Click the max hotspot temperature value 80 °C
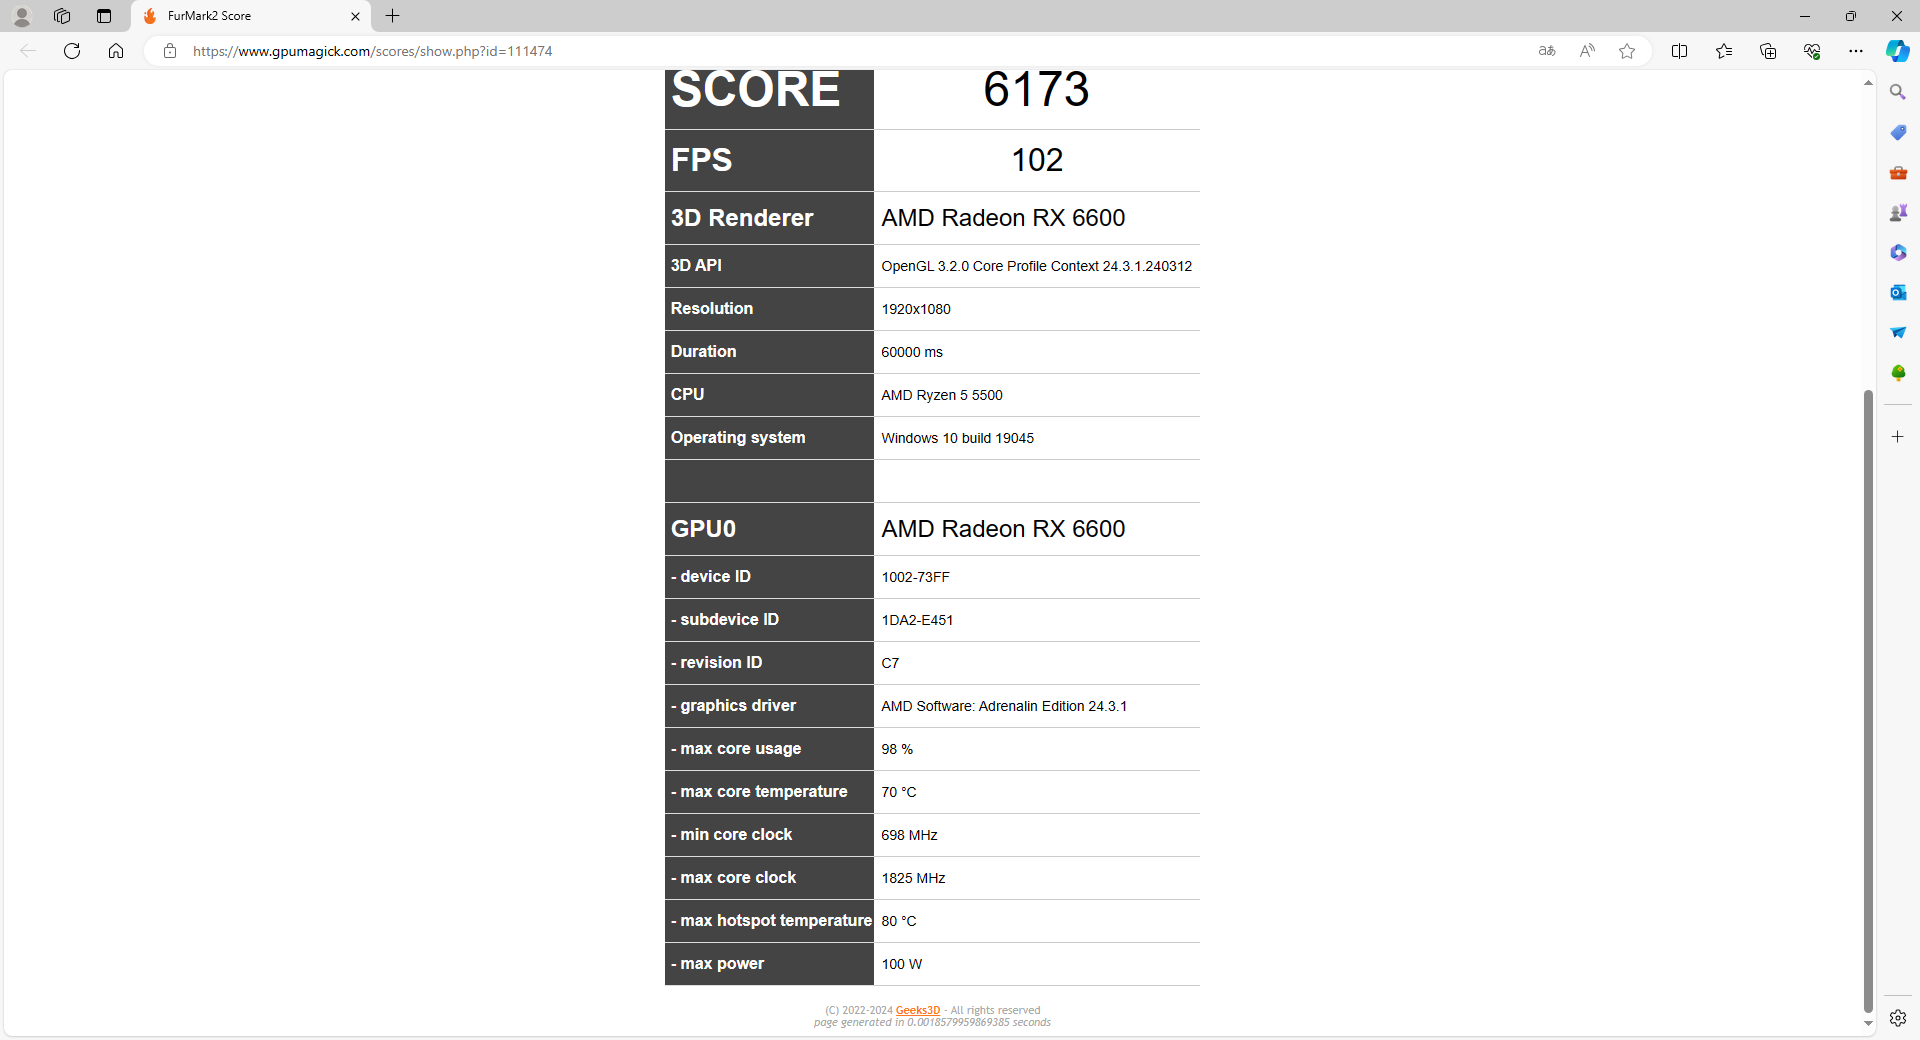 pos(899,921)
